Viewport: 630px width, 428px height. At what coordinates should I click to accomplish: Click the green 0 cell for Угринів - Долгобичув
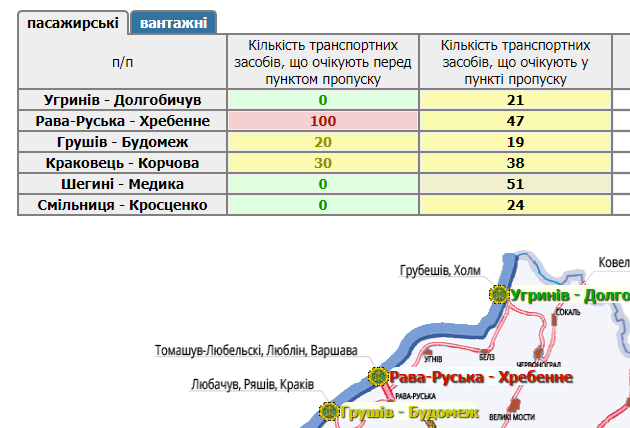(x=323, y=100)
